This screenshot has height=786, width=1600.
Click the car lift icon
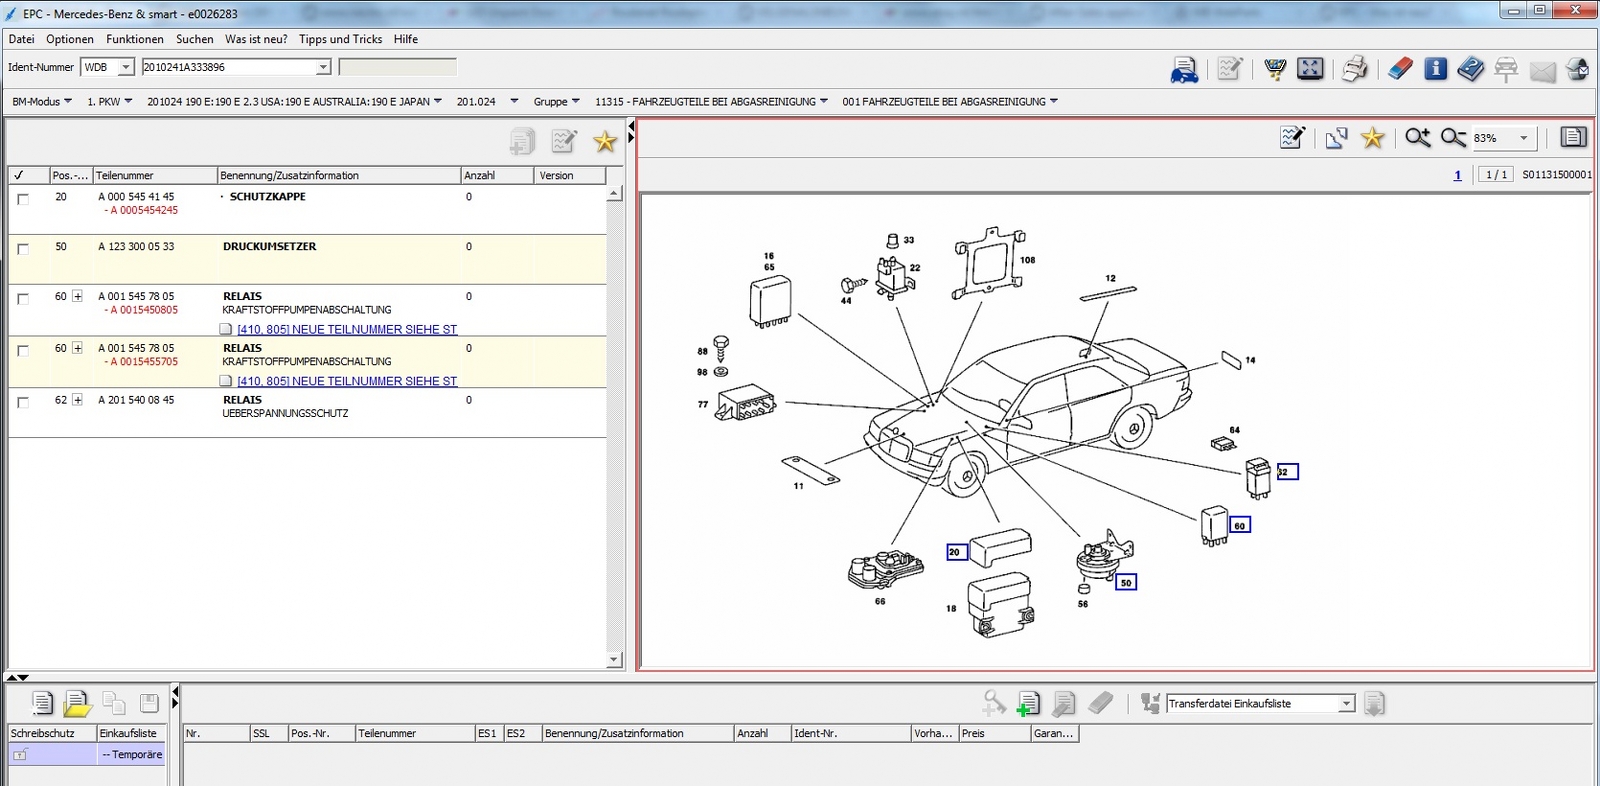[1506, 69]
